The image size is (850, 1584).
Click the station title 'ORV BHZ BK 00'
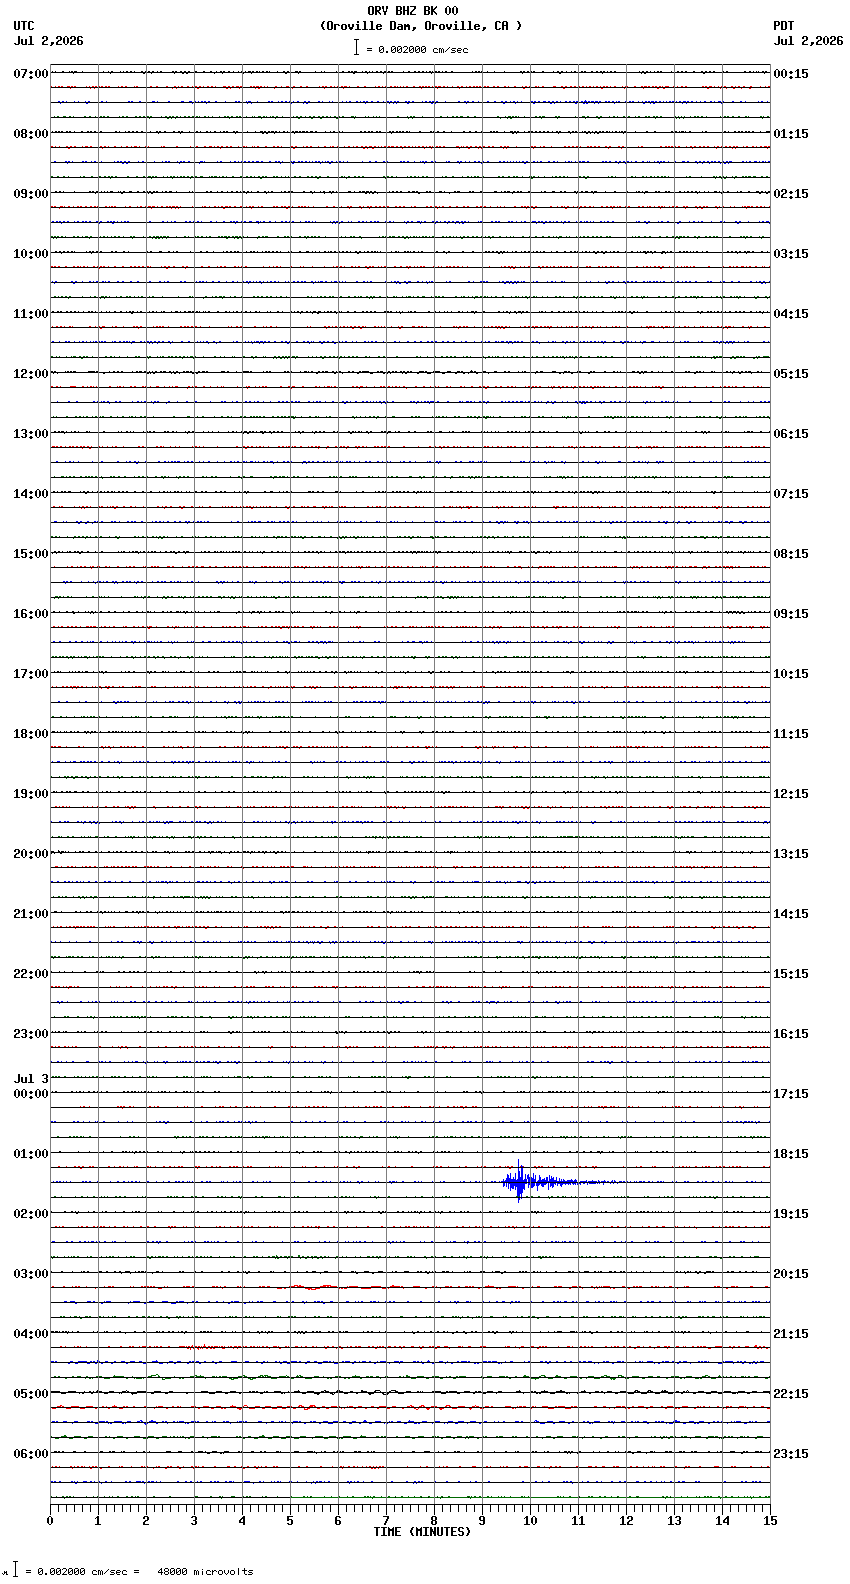413,11
